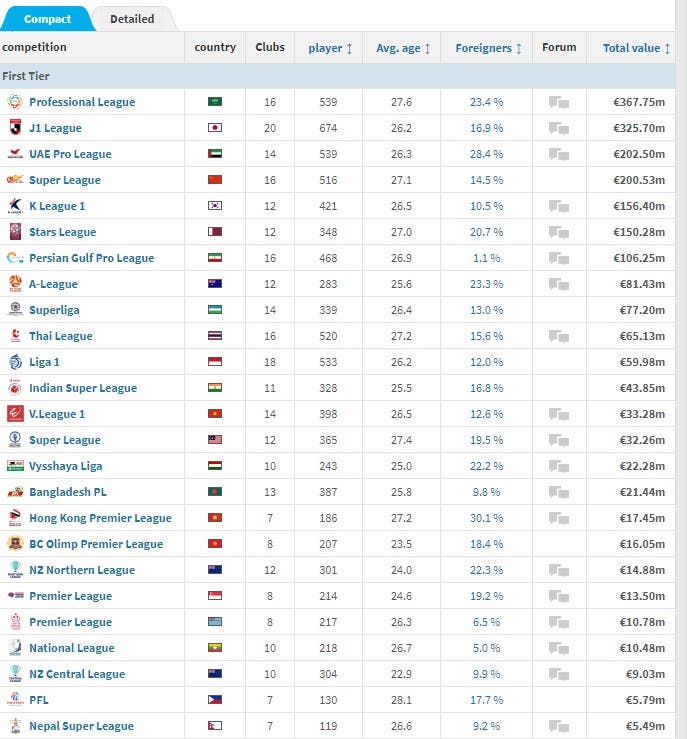Click the Indian Super League logo

15,388
